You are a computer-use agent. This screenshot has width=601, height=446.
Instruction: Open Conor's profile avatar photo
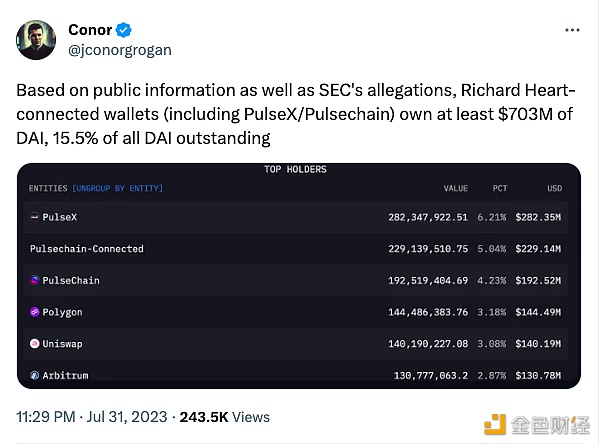36,40
